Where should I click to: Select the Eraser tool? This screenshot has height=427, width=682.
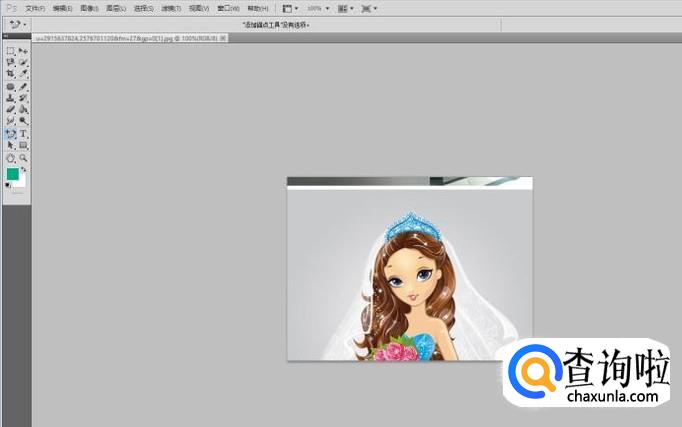(x=10, y=109)
